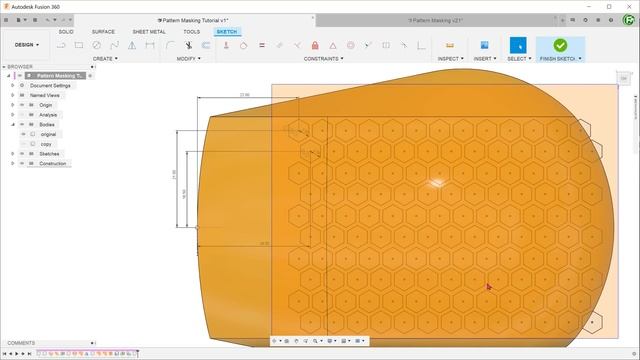The width and height of the screenshot is (640, 360).
Task: Click the timeline Play button
Action: (x=17, y=353)
